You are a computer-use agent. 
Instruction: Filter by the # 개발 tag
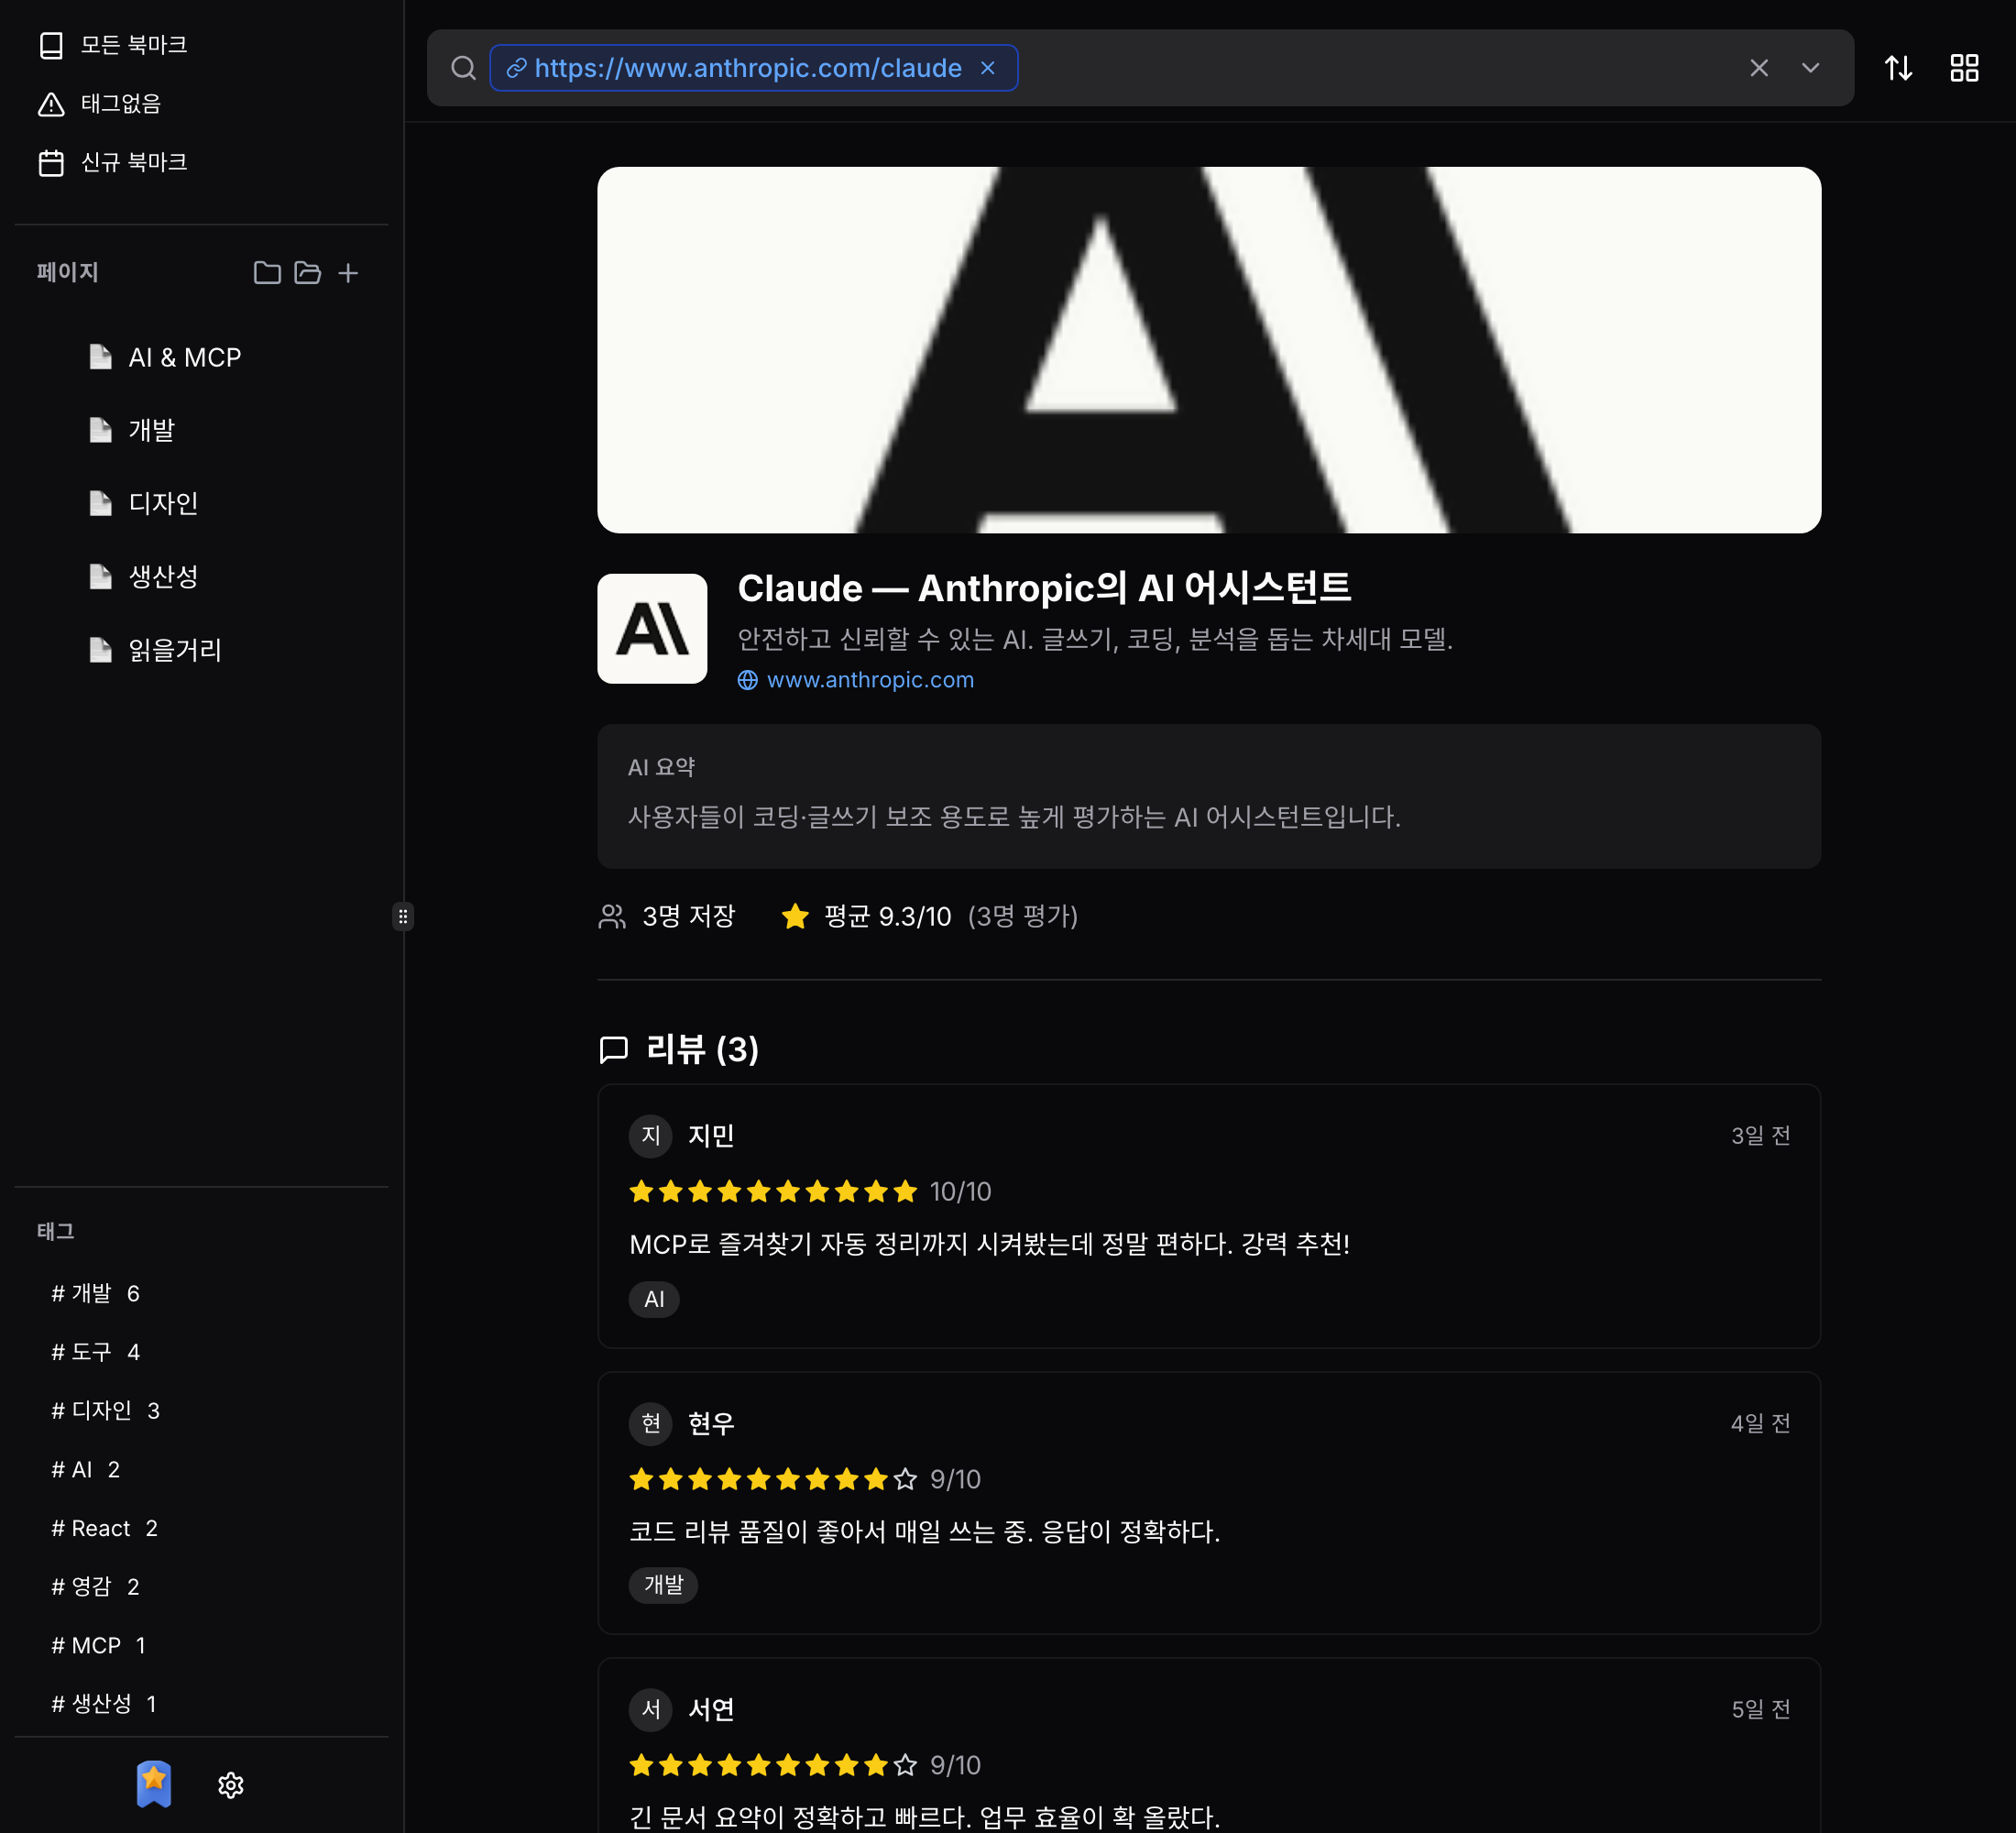pos(96,1293)
